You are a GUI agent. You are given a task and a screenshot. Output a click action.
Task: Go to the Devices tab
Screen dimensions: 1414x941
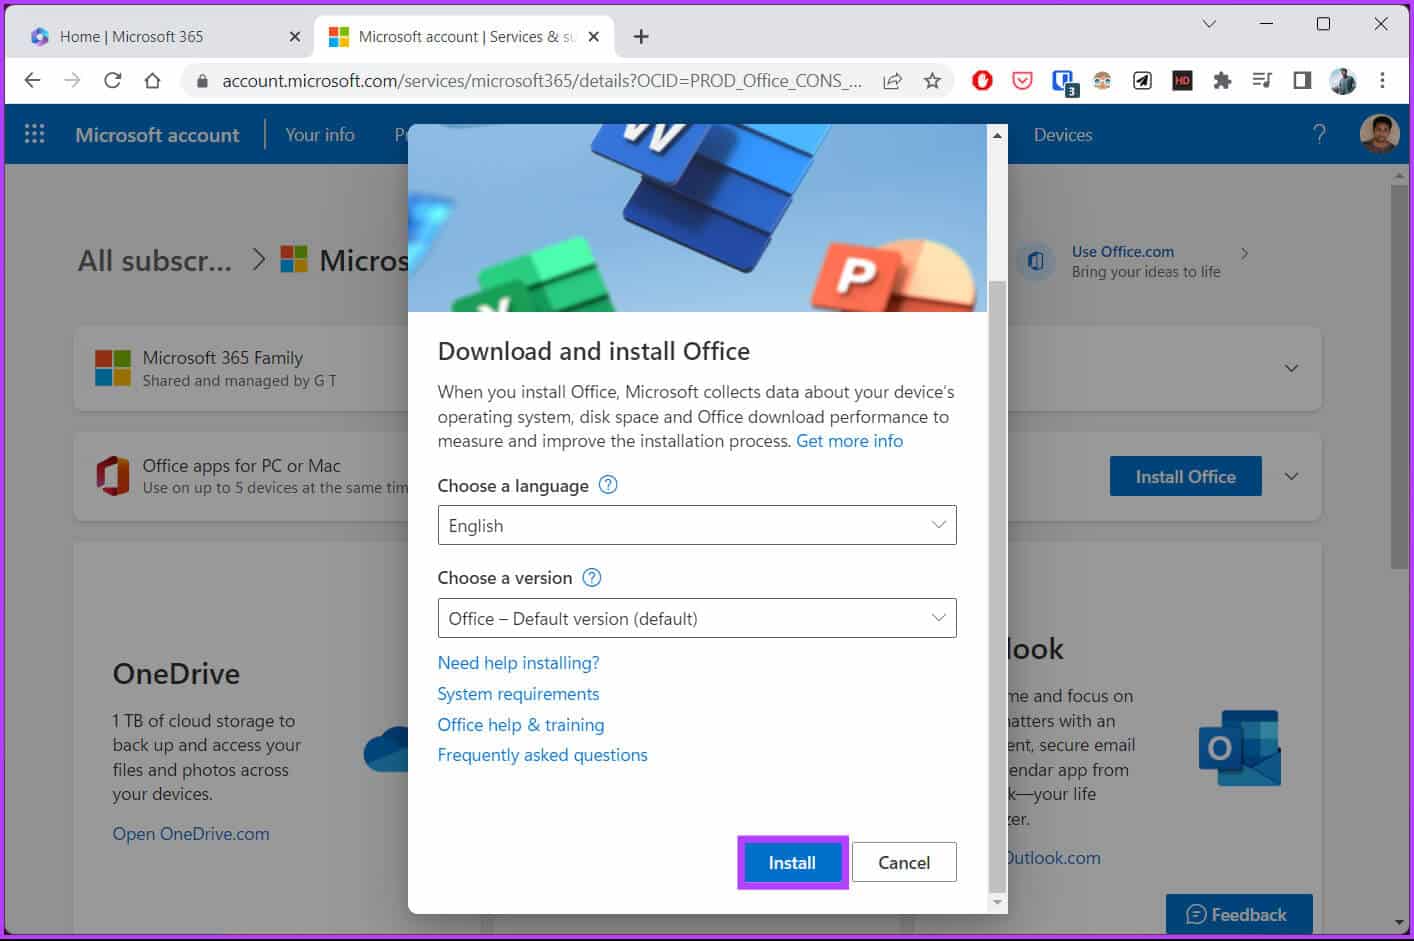point(1062,135)
